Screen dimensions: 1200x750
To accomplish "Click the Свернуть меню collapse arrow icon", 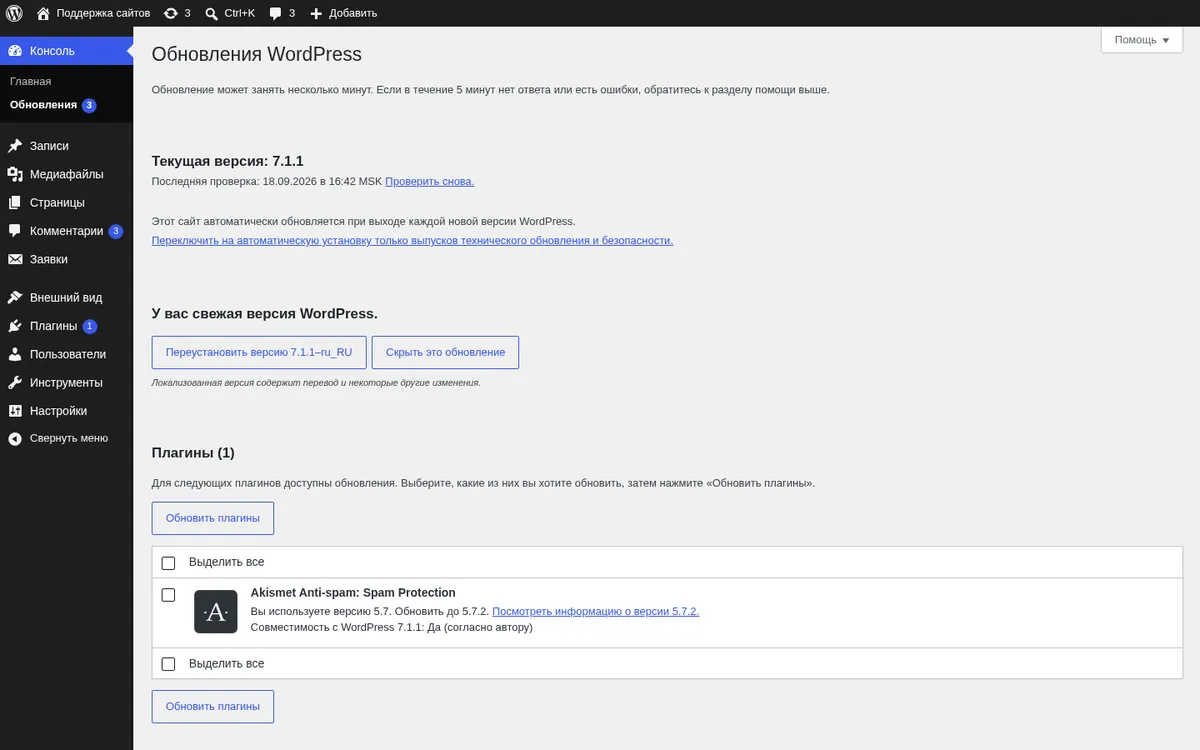I will [15, 438].
